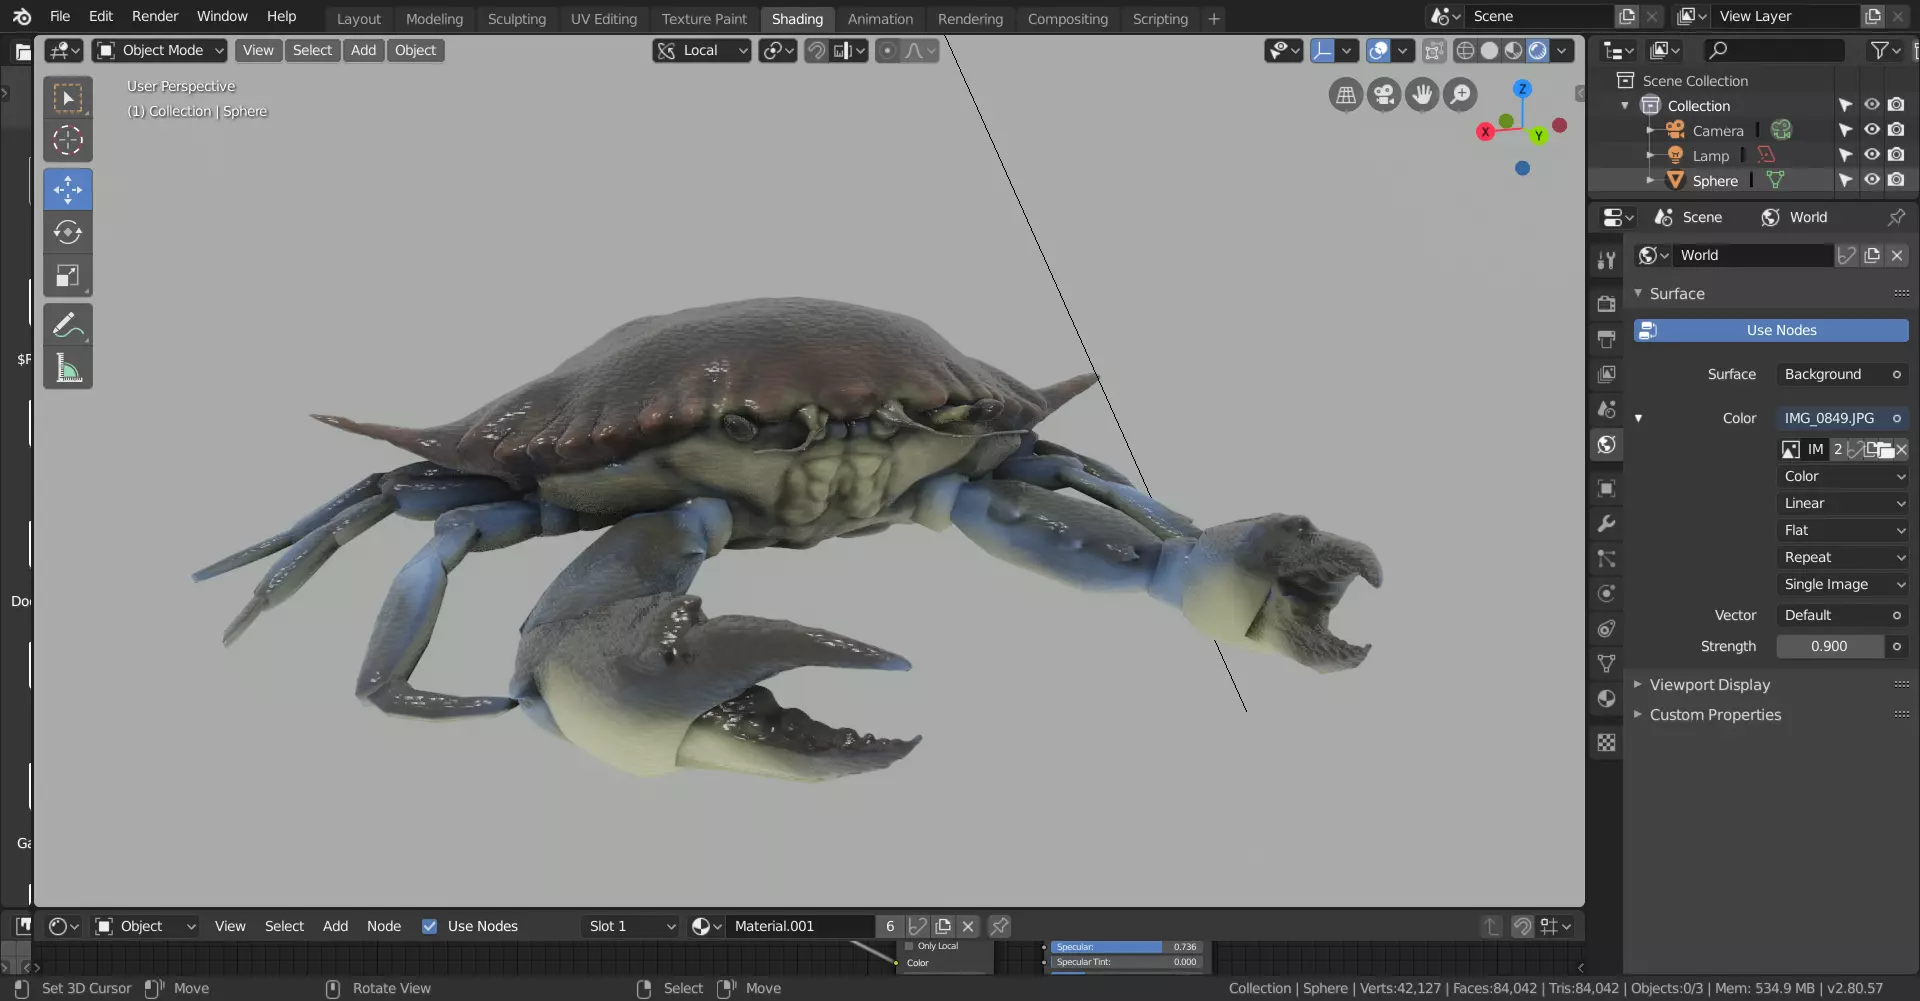Open the File menu
The width and height of the screenshot is (1920, 1001).
click(x=60, y=16)
